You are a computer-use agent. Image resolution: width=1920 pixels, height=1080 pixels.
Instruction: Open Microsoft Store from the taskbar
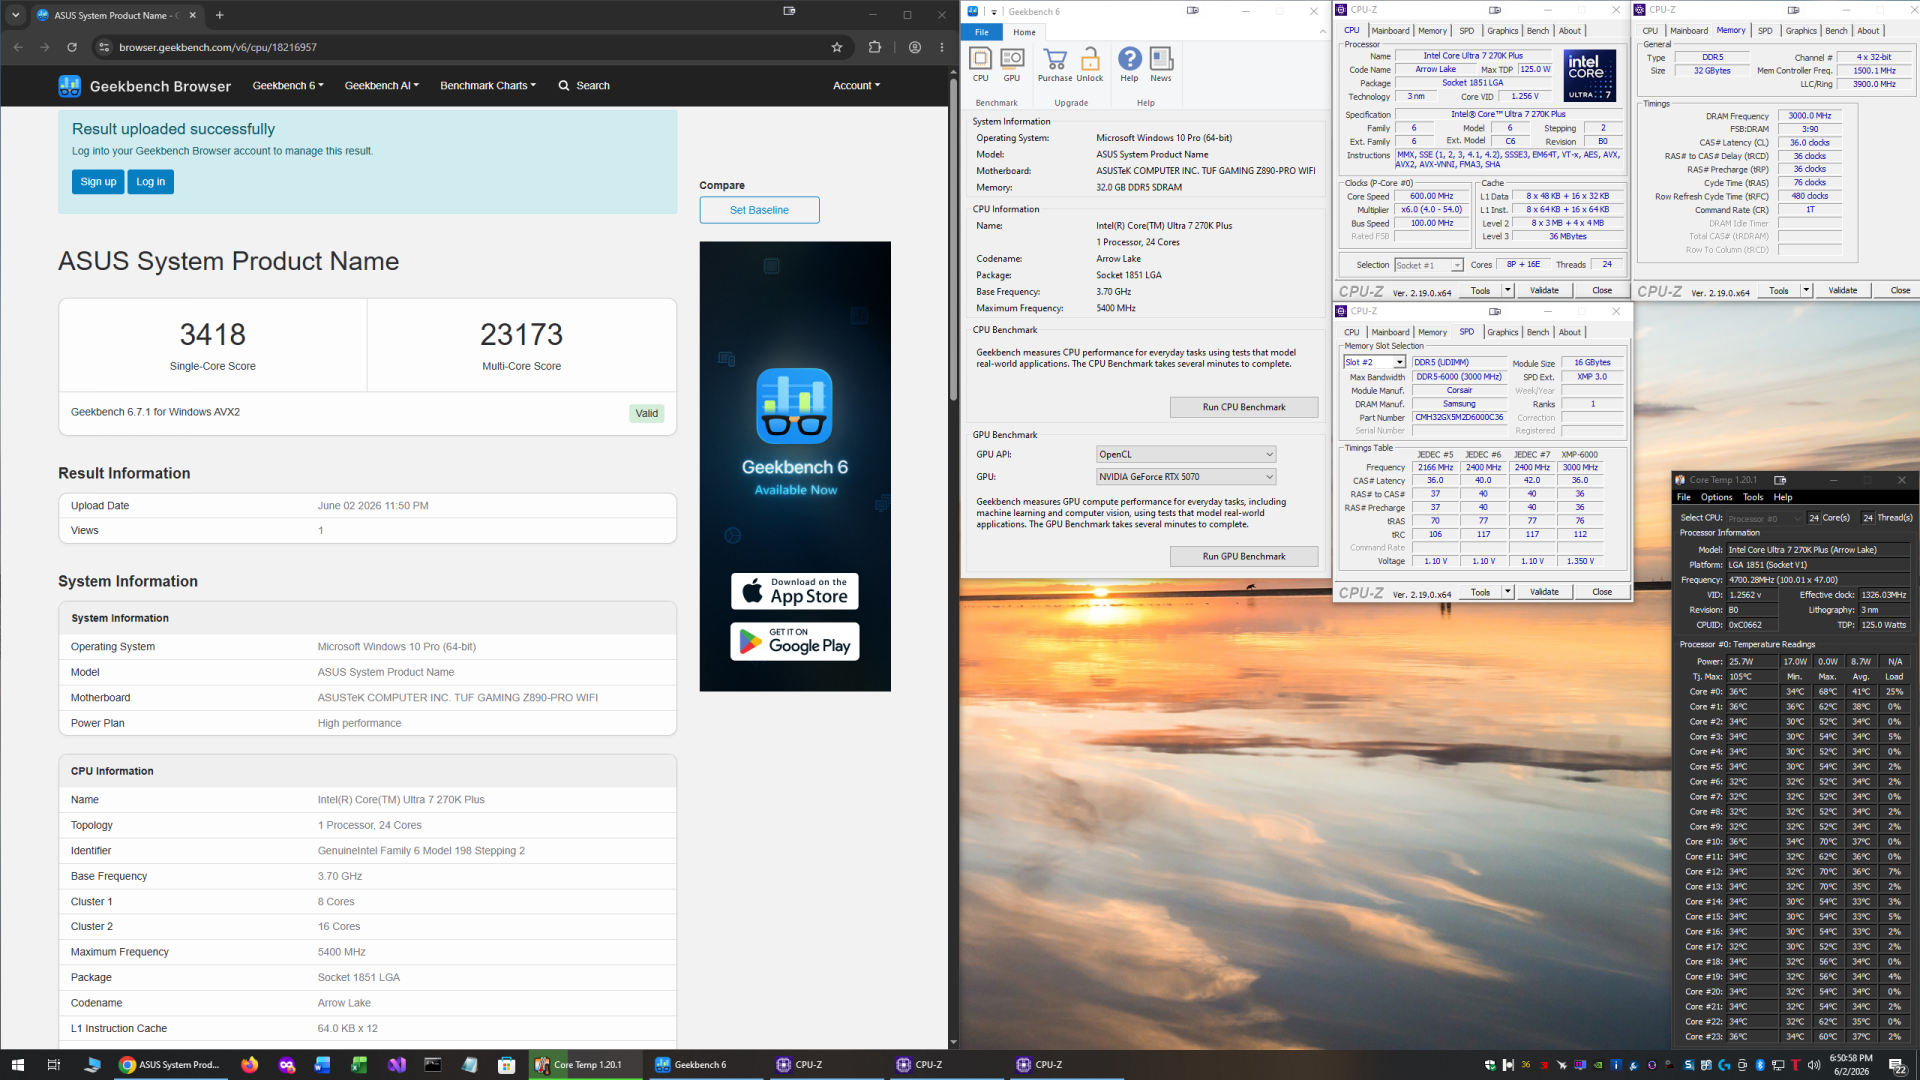[x=507, y=1065]
